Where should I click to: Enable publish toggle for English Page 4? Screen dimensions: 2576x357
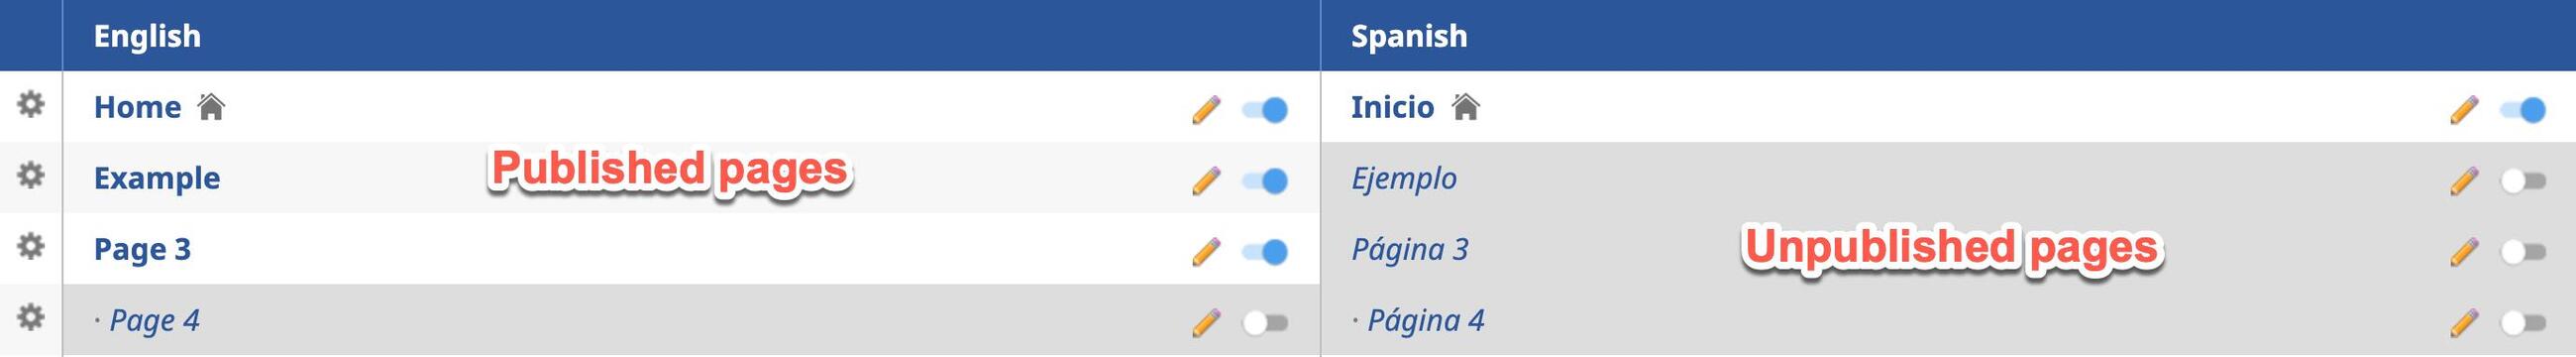coord(1265,323)
